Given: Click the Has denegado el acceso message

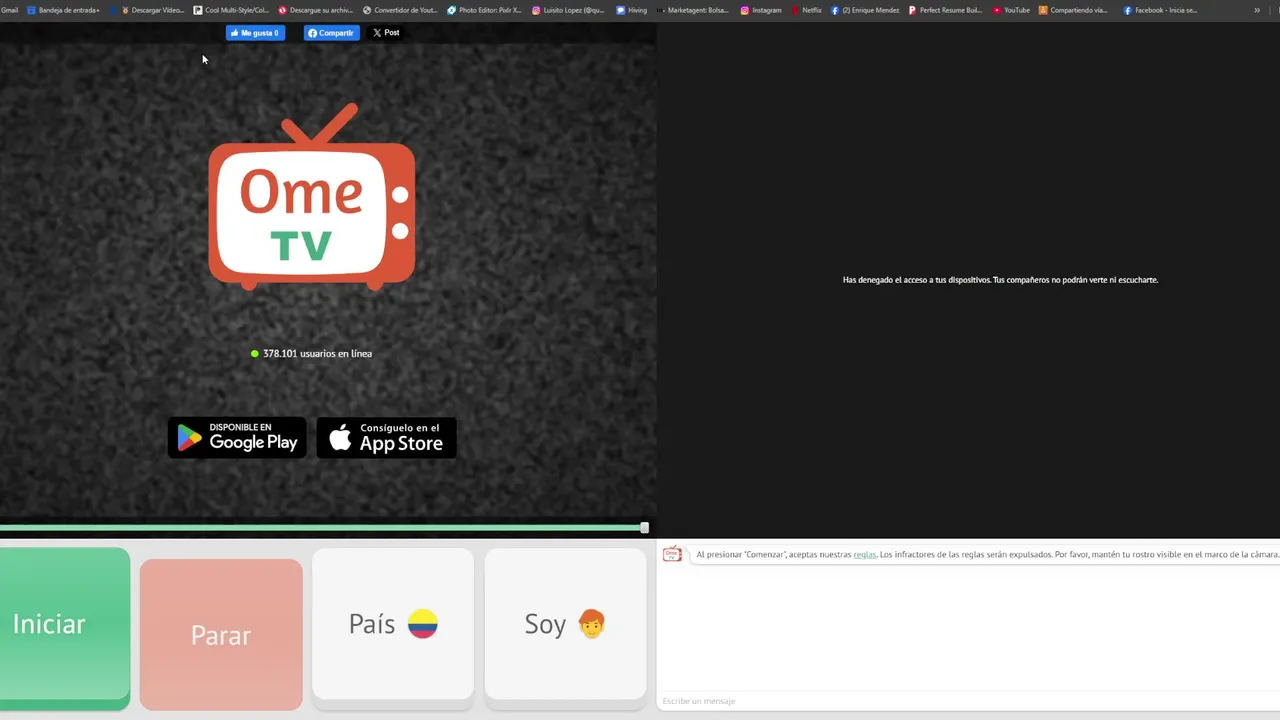Looking at the screenshot, I should point(1000,280).
